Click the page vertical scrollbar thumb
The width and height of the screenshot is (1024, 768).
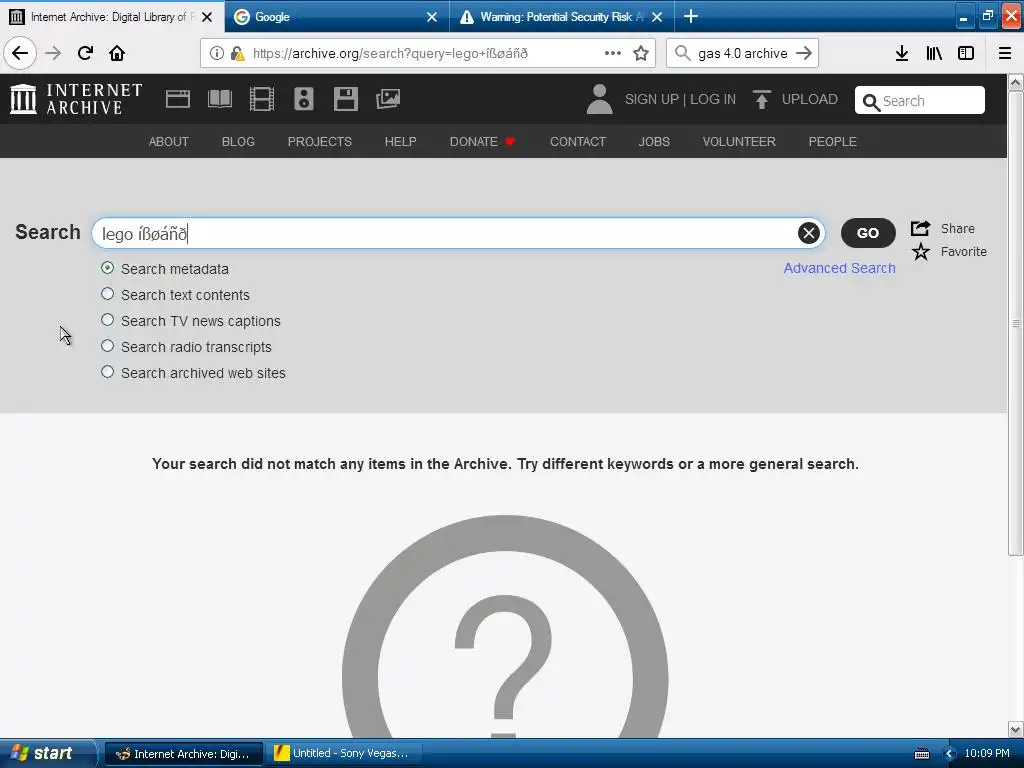pos(1016,323)
